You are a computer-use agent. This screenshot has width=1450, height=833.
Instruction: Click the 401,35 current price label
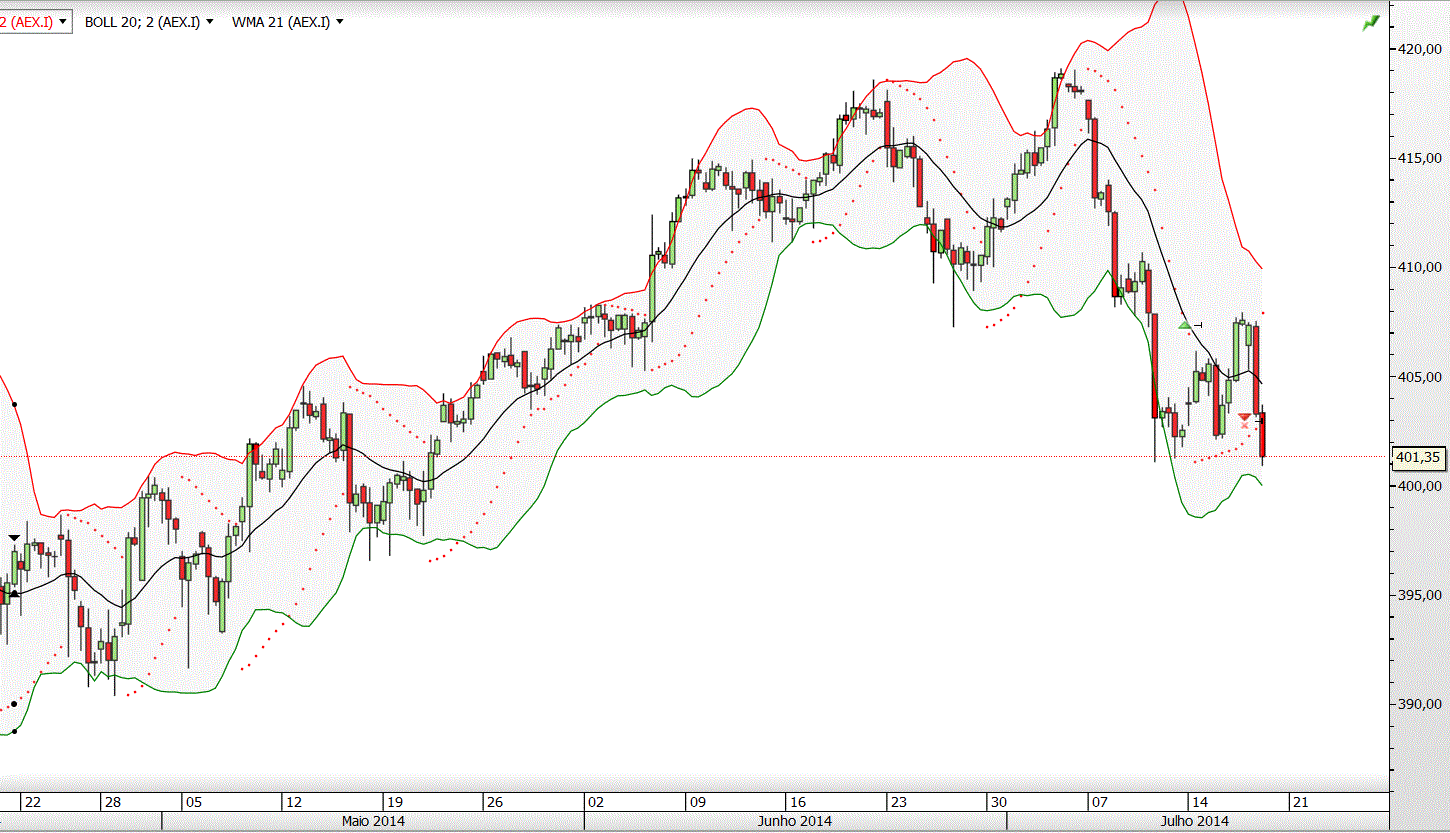point(1418,457)
